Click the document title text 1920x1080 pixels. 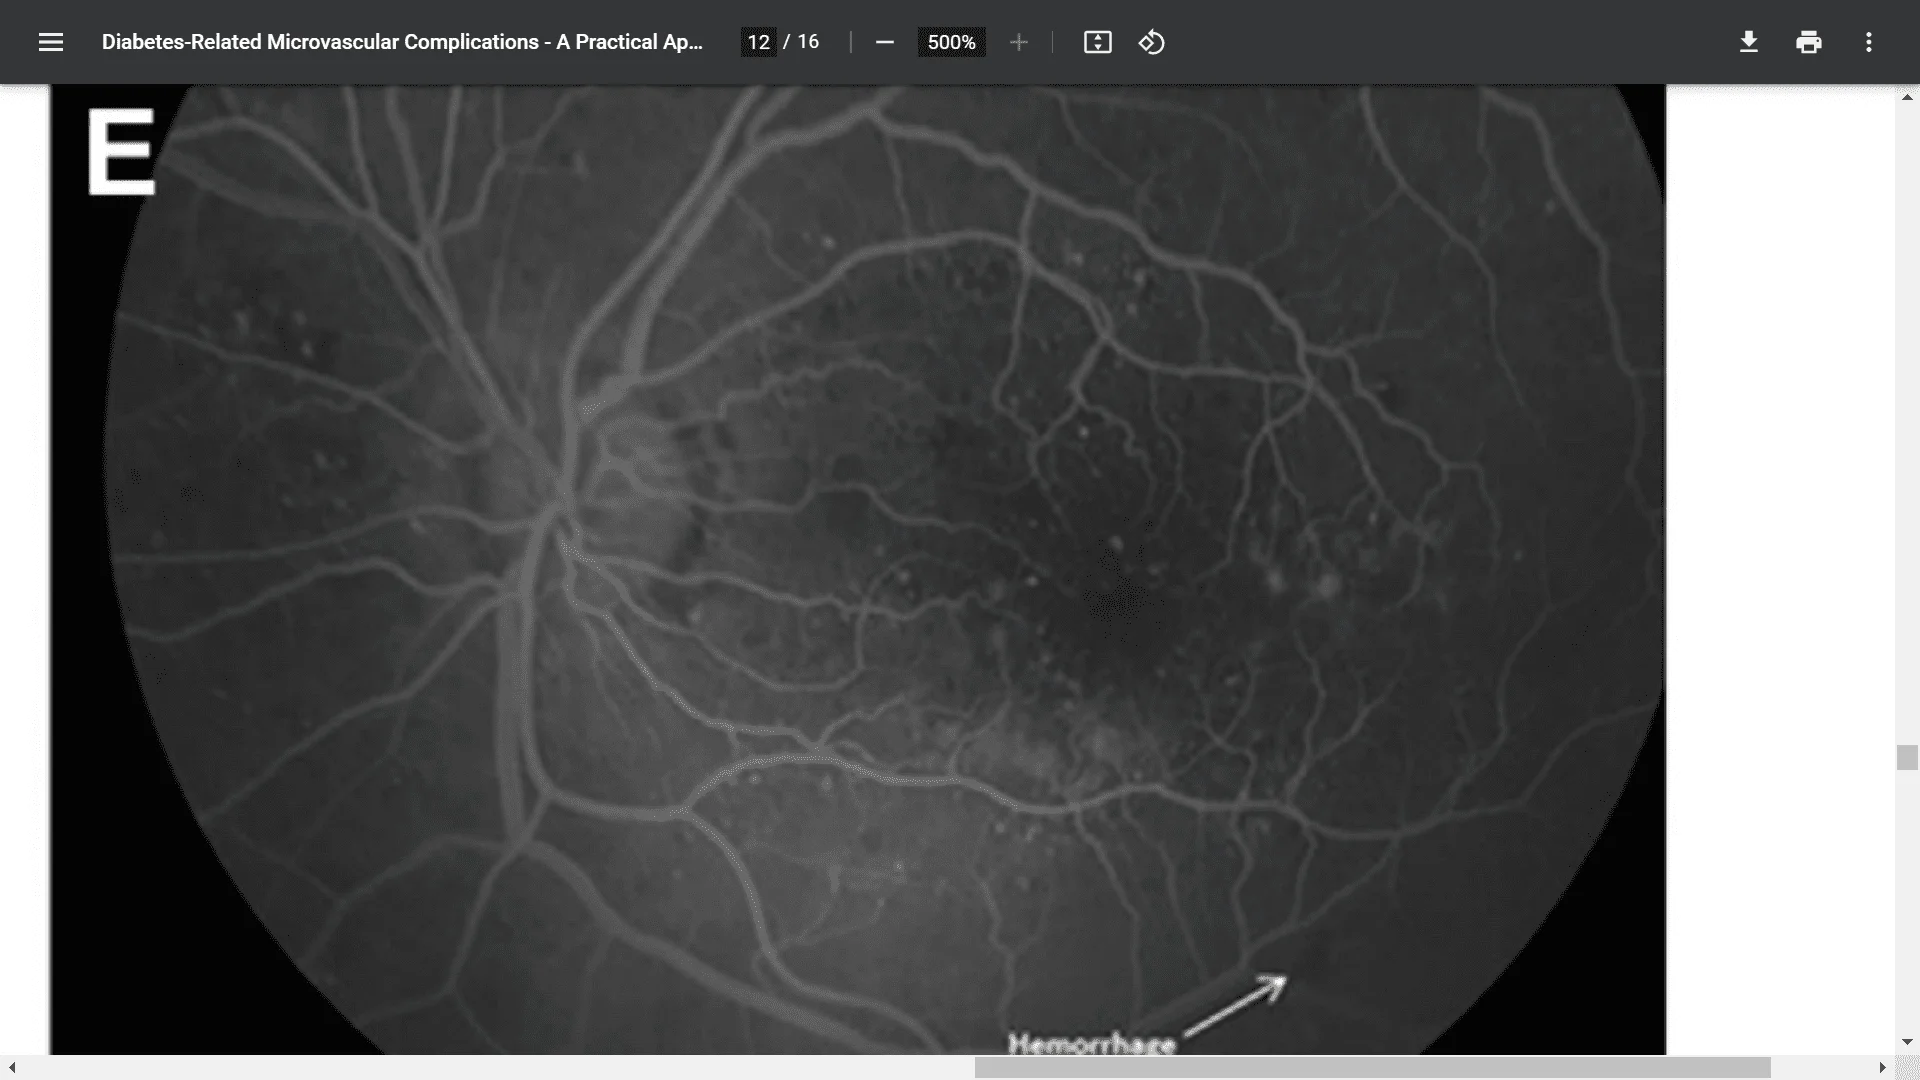402,42
